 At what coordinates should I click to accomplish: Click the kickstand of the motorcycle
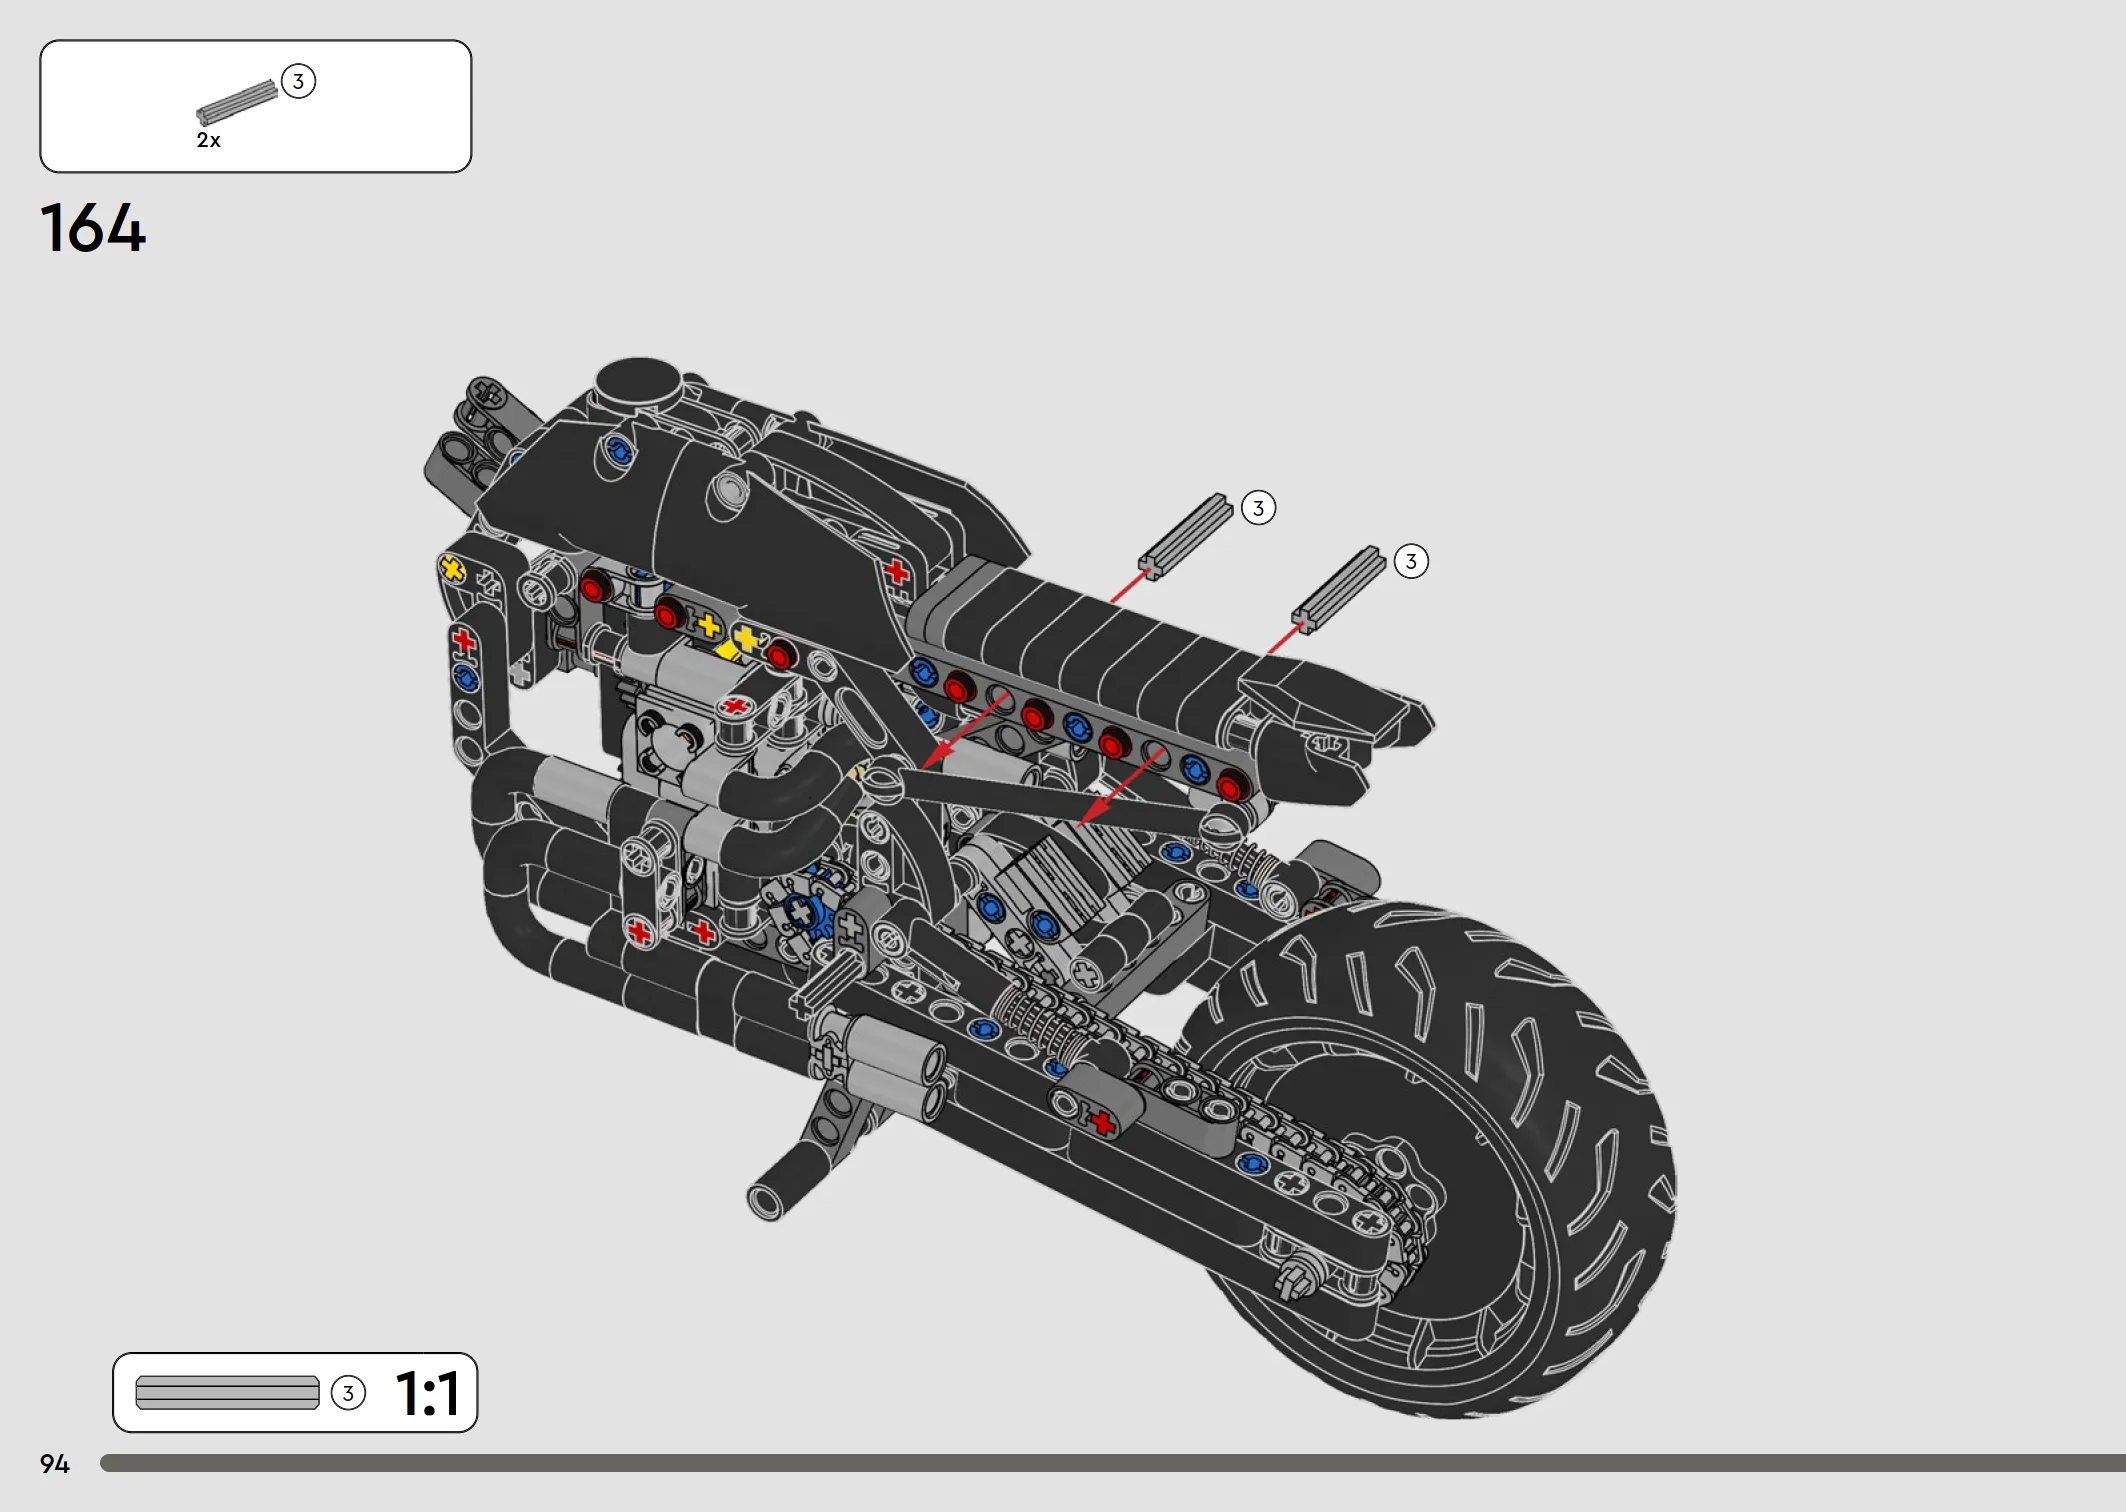point(810,1150)
